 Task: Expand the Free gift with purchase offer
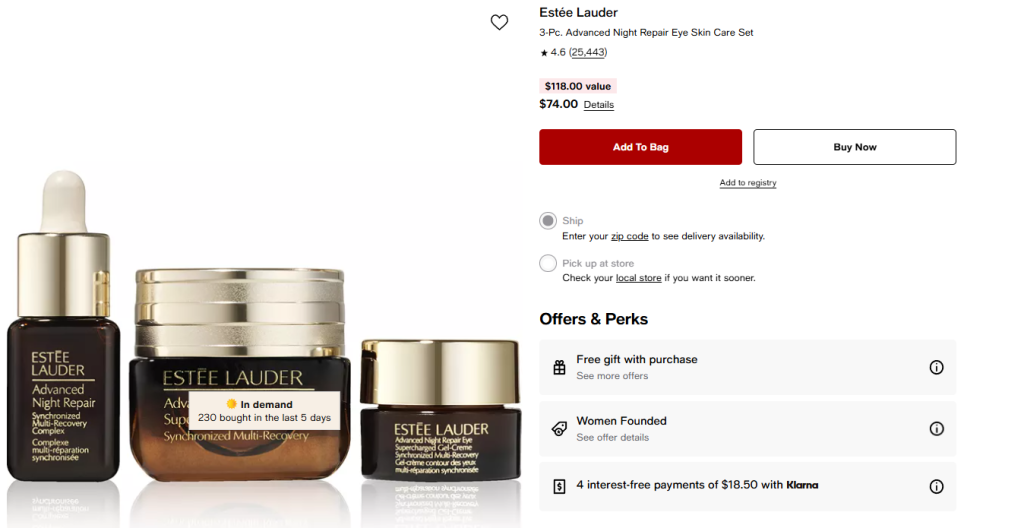point(748,367)
